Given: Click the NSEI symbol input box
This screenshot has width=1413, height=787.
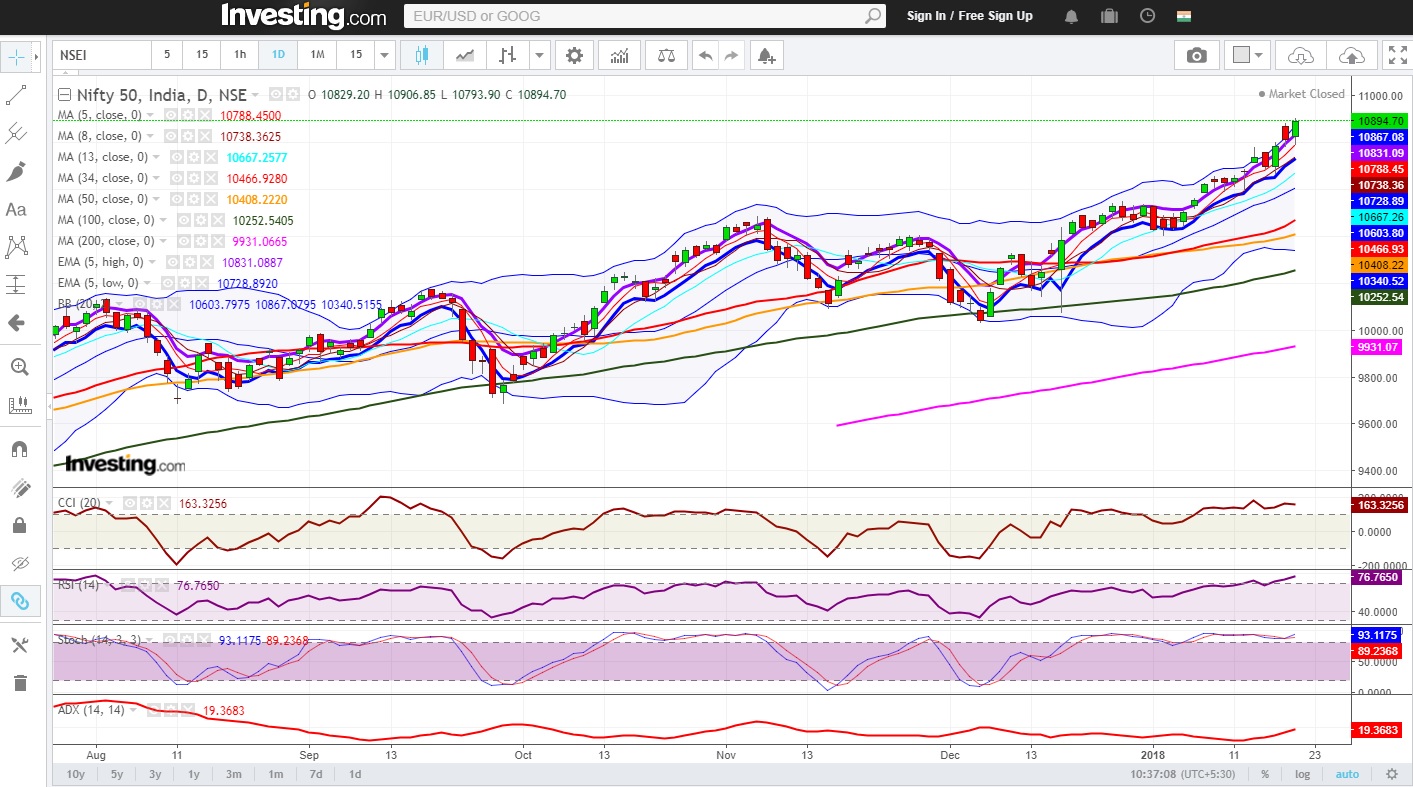Looking at the screenshot, I should 101,55.
